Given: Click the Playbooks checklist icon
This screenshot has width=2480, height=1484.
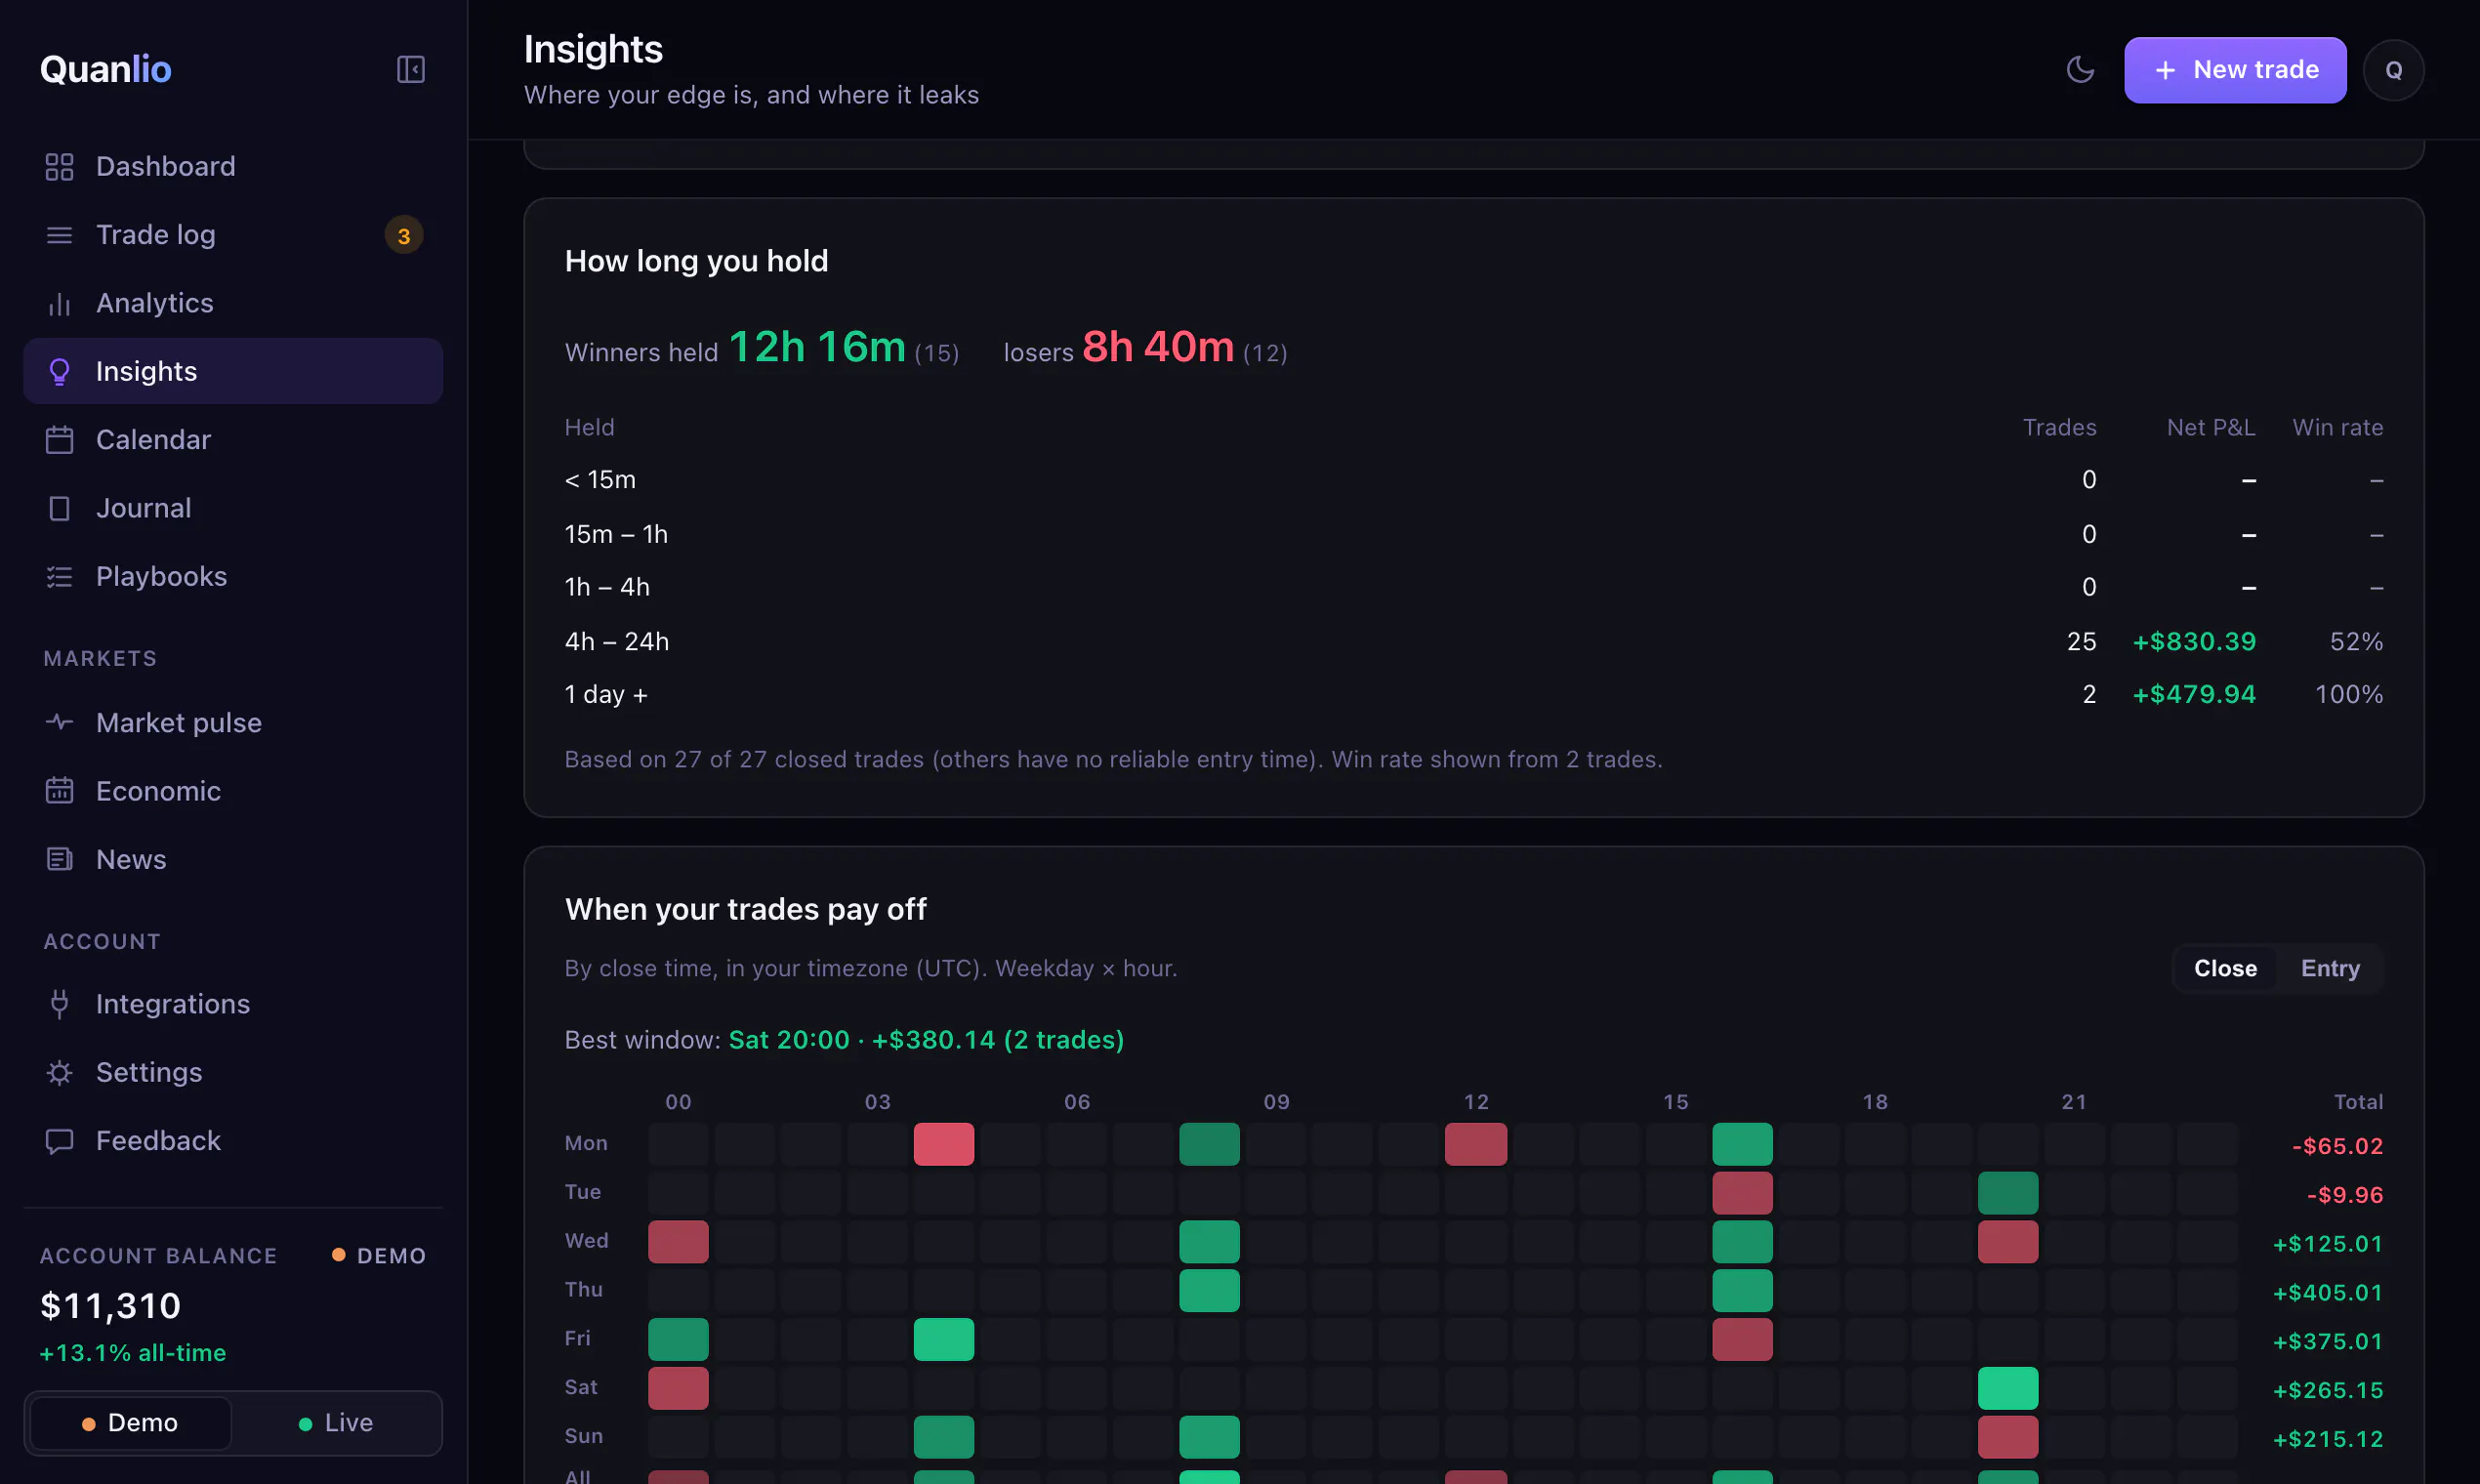Looking at the screenshot, I should point(59,576).
